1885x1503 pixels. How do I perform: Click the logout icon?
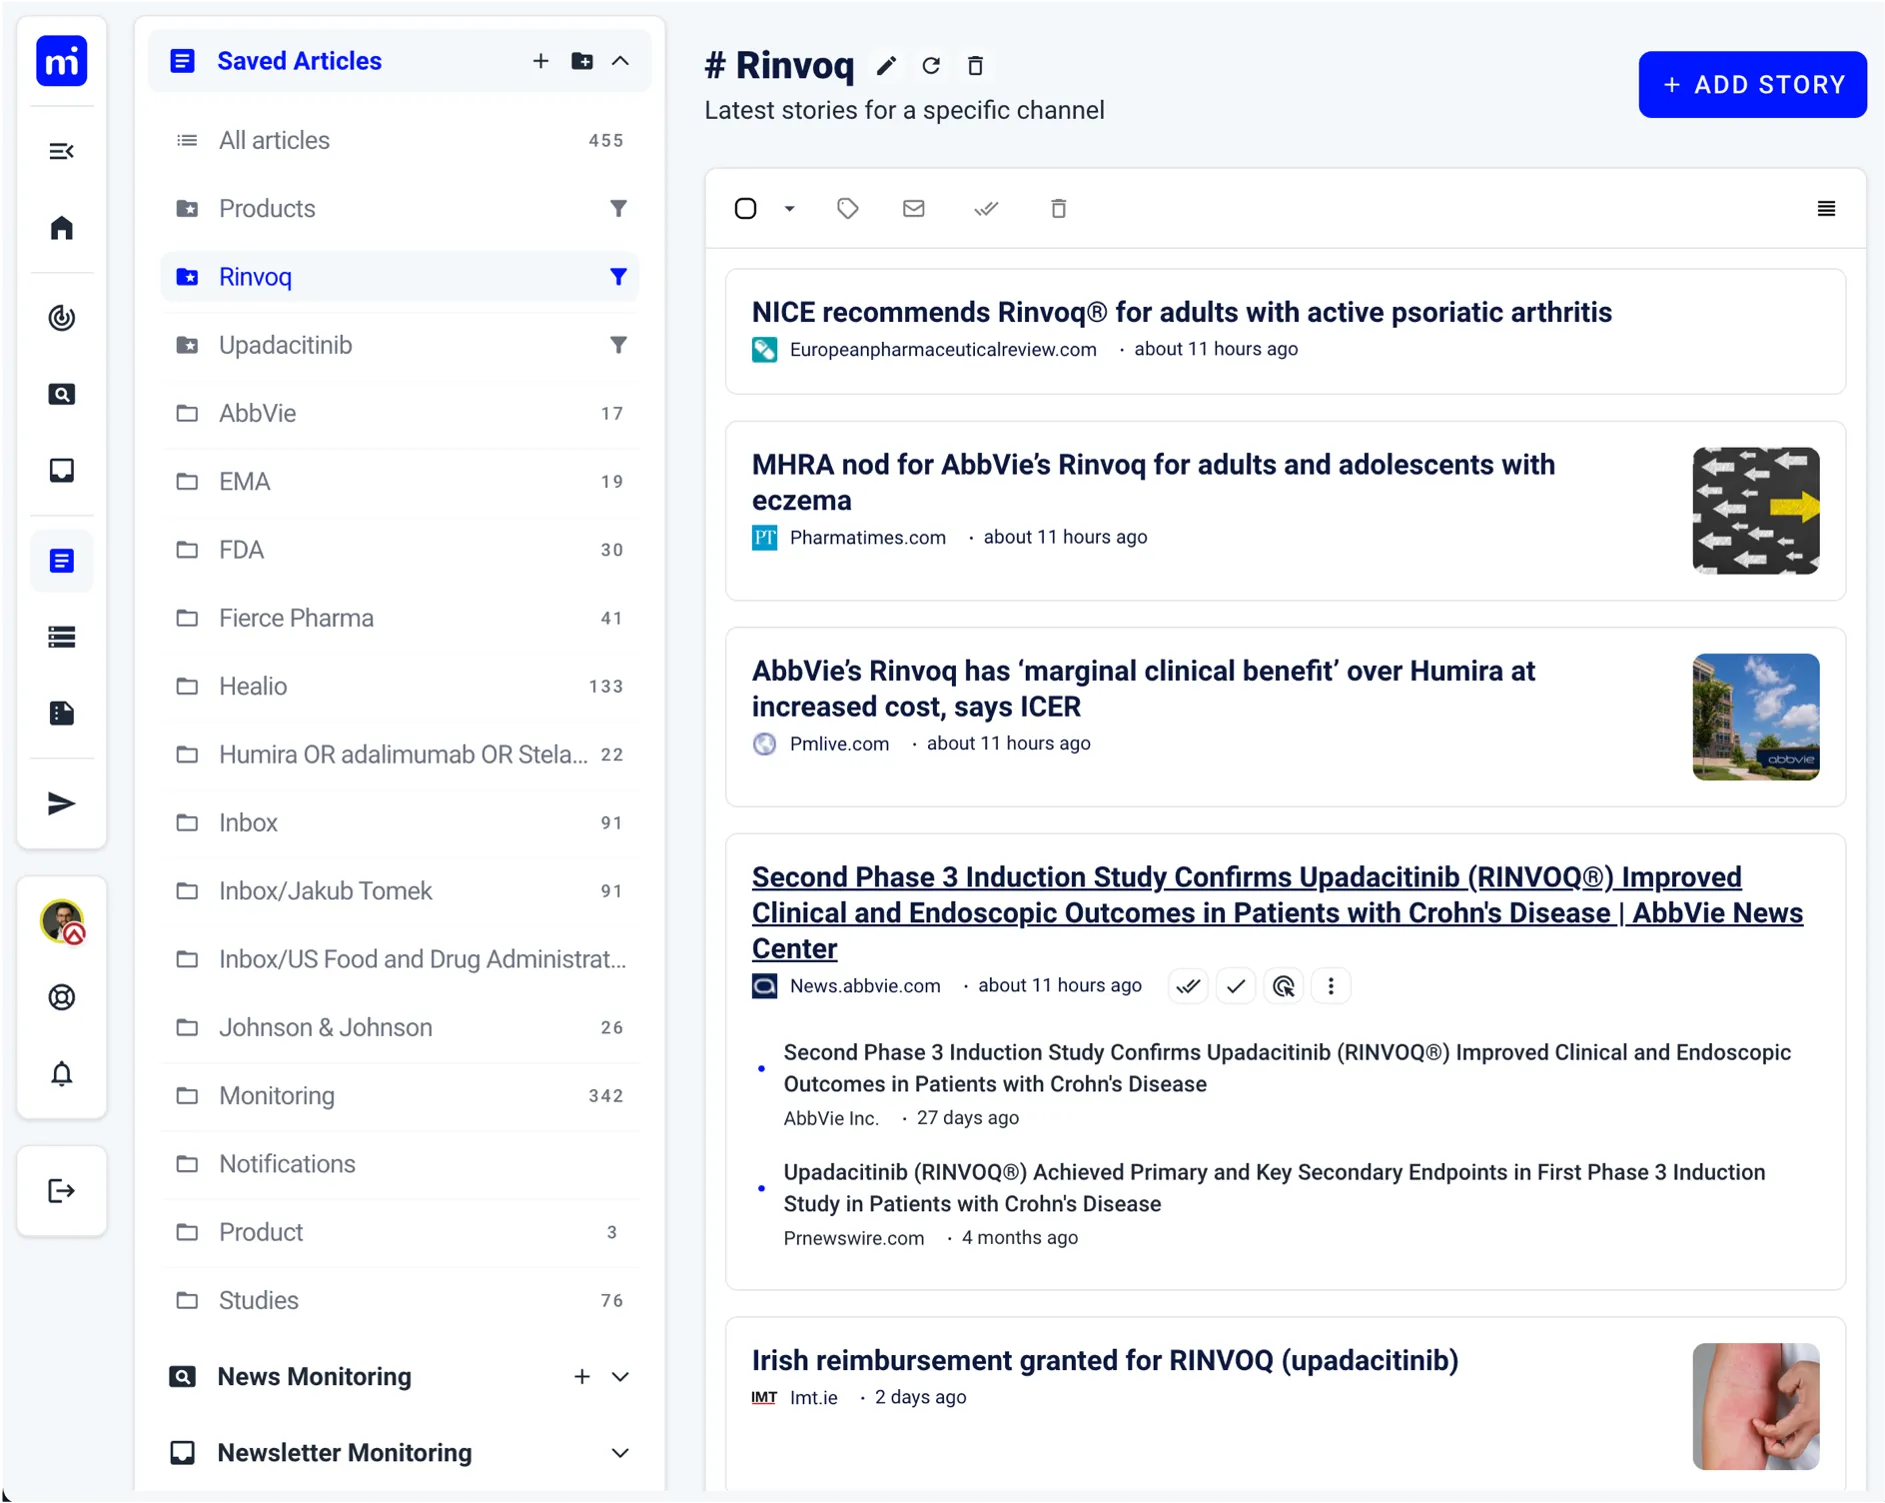click(x=62, y=1190)
